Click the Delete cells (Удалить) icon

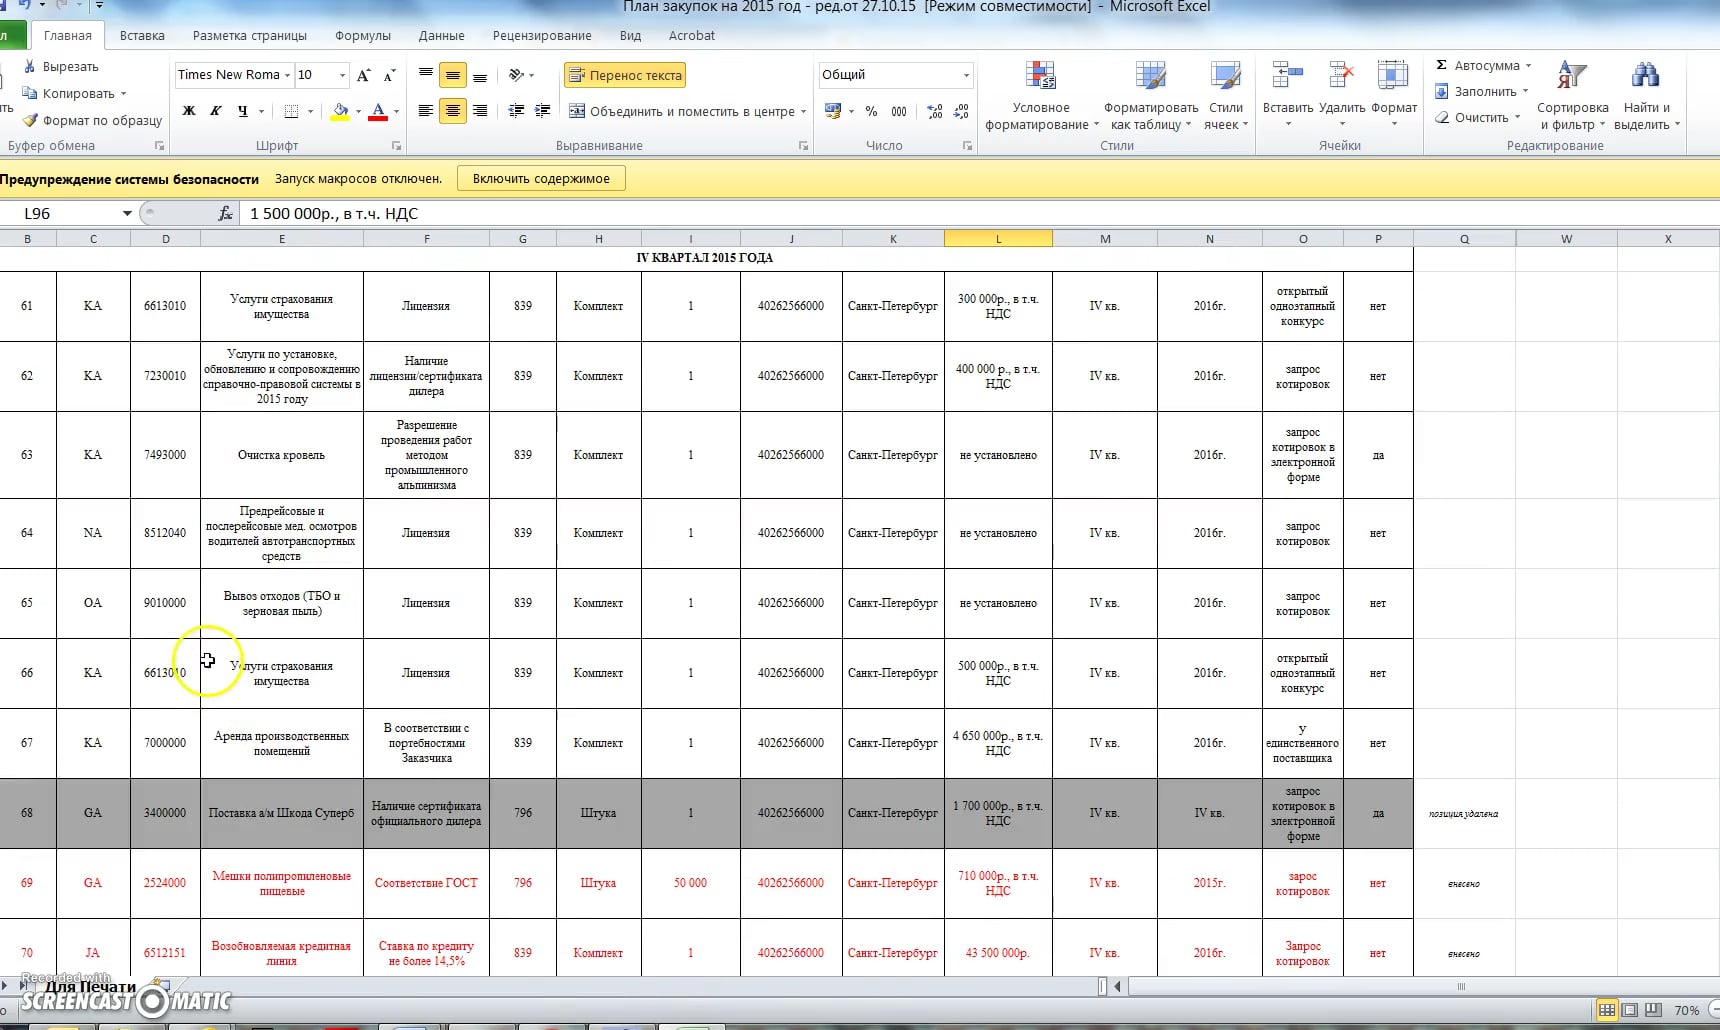(x=1341, y=76)
